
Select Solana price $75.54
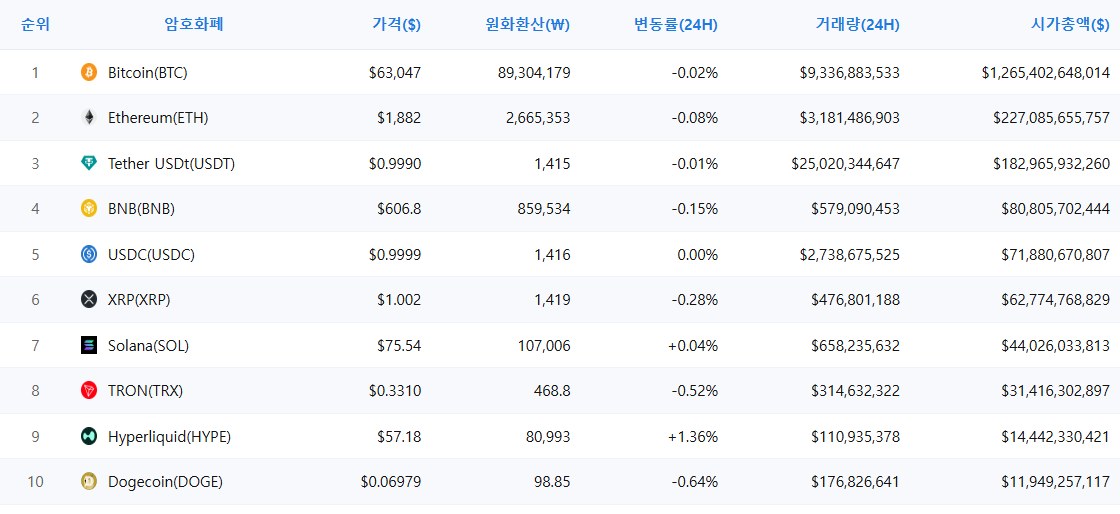[399, 346]
